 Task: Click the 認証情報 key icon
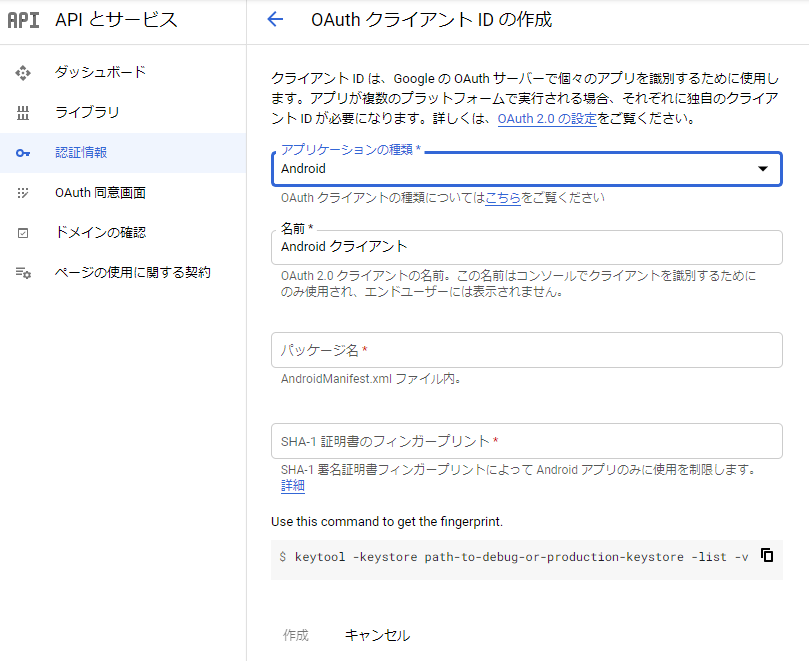tap(23, 153)
